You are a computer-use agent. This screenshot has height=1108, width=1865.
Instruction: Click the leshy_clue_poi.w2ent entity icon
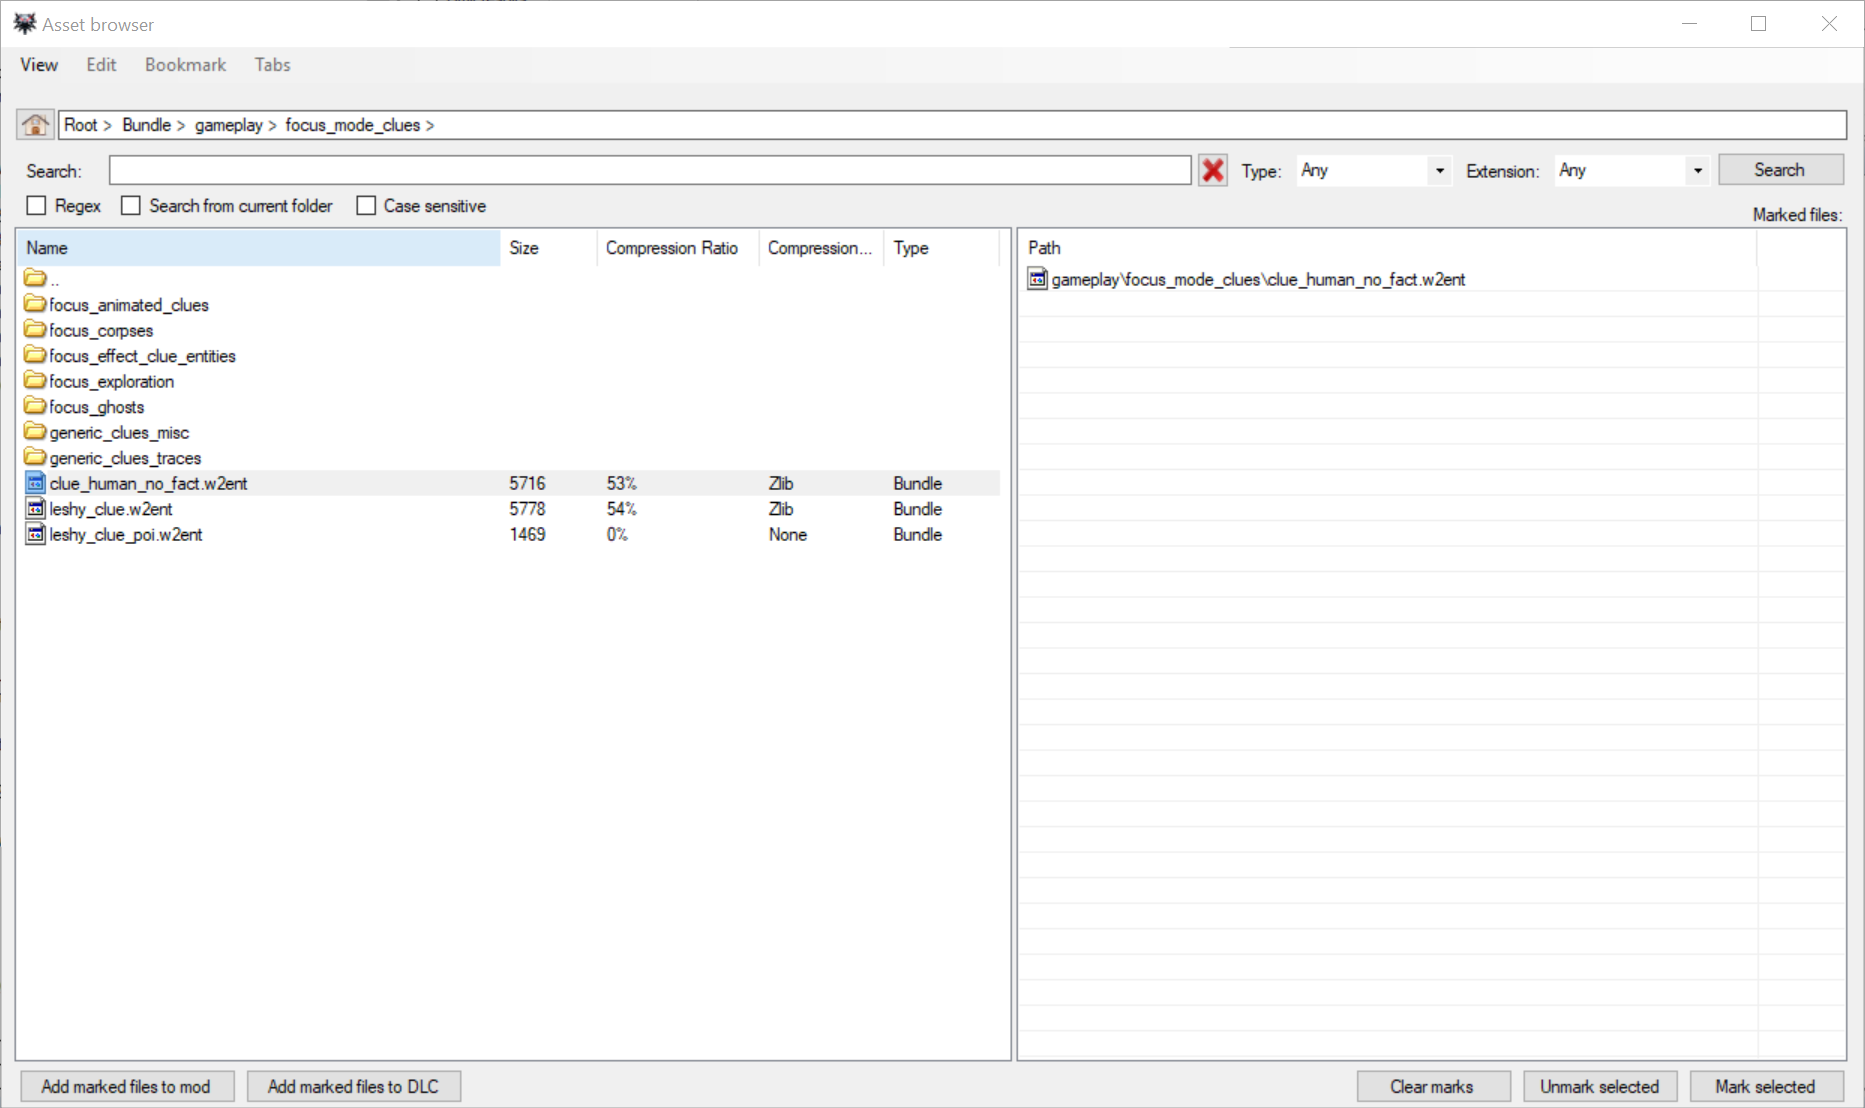[x=35, y=534]
